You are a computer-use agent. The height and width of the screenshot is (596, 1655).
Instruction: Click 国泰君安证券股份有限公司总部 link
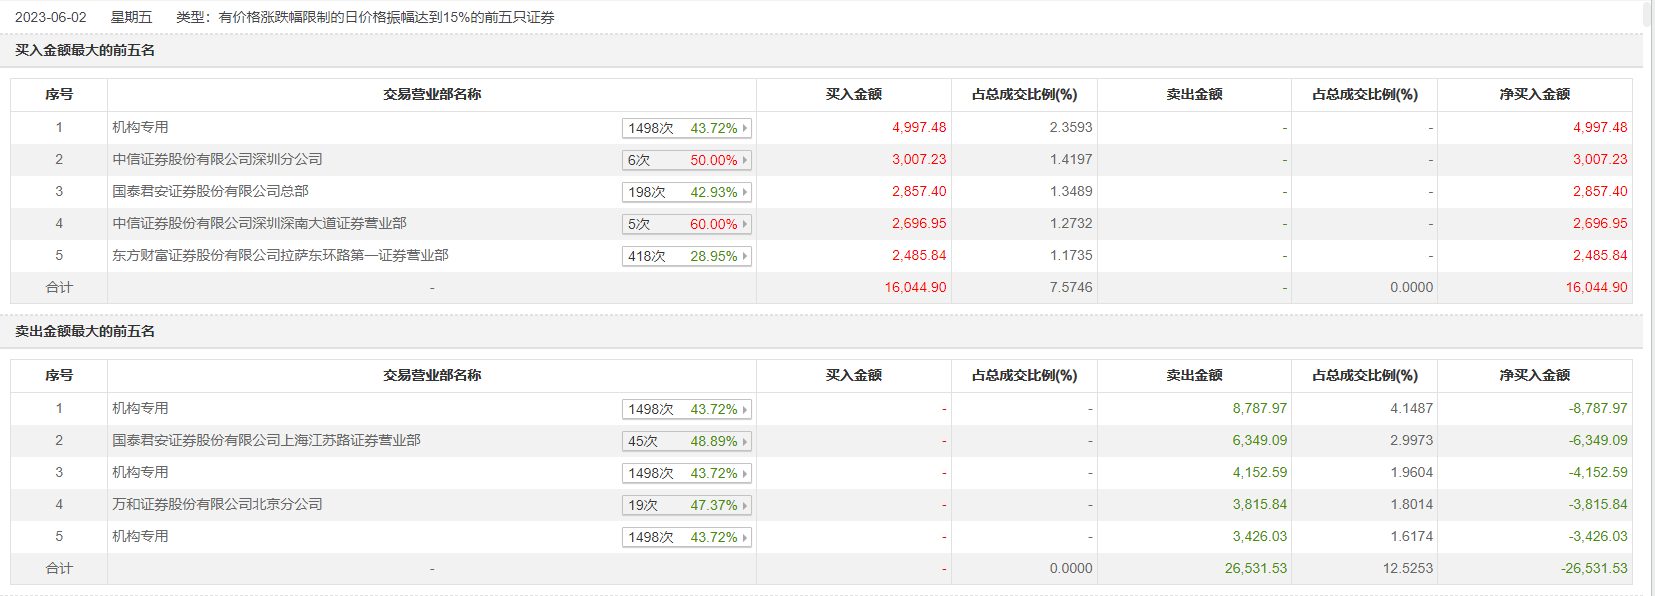point(210,191)
